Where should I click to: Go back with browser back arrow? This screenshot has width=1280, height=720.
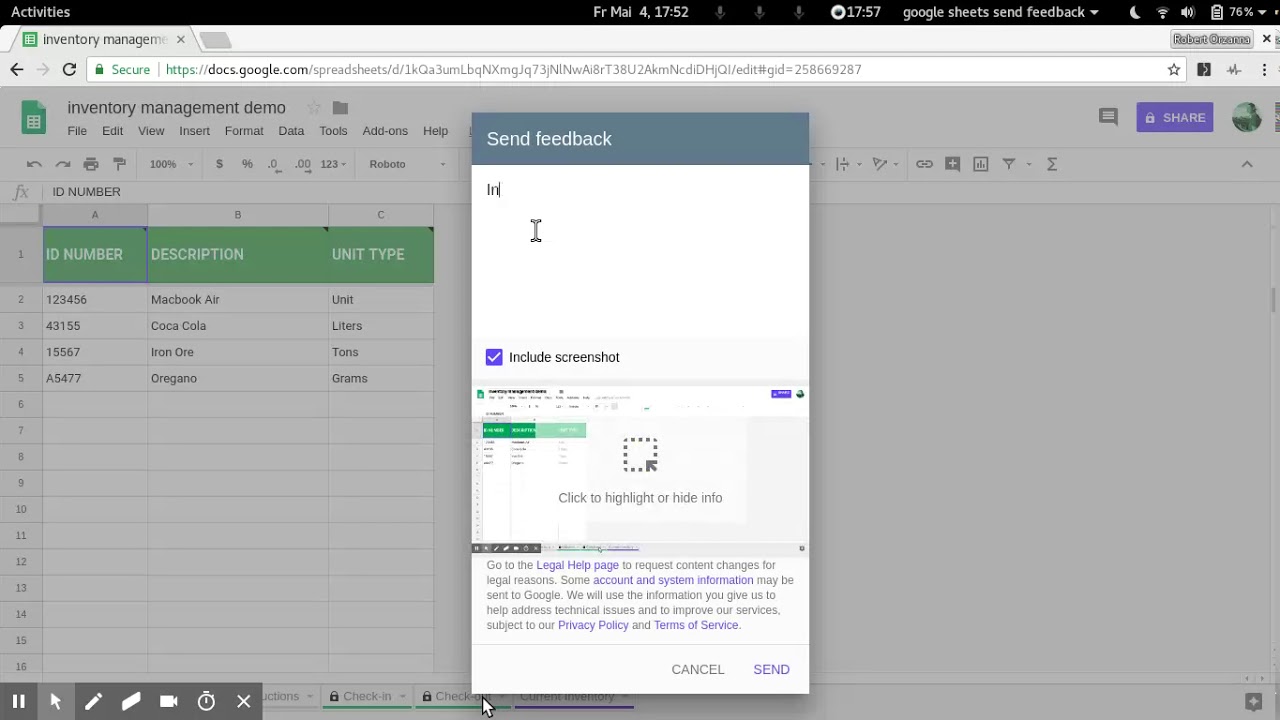[x=17, y=69]
